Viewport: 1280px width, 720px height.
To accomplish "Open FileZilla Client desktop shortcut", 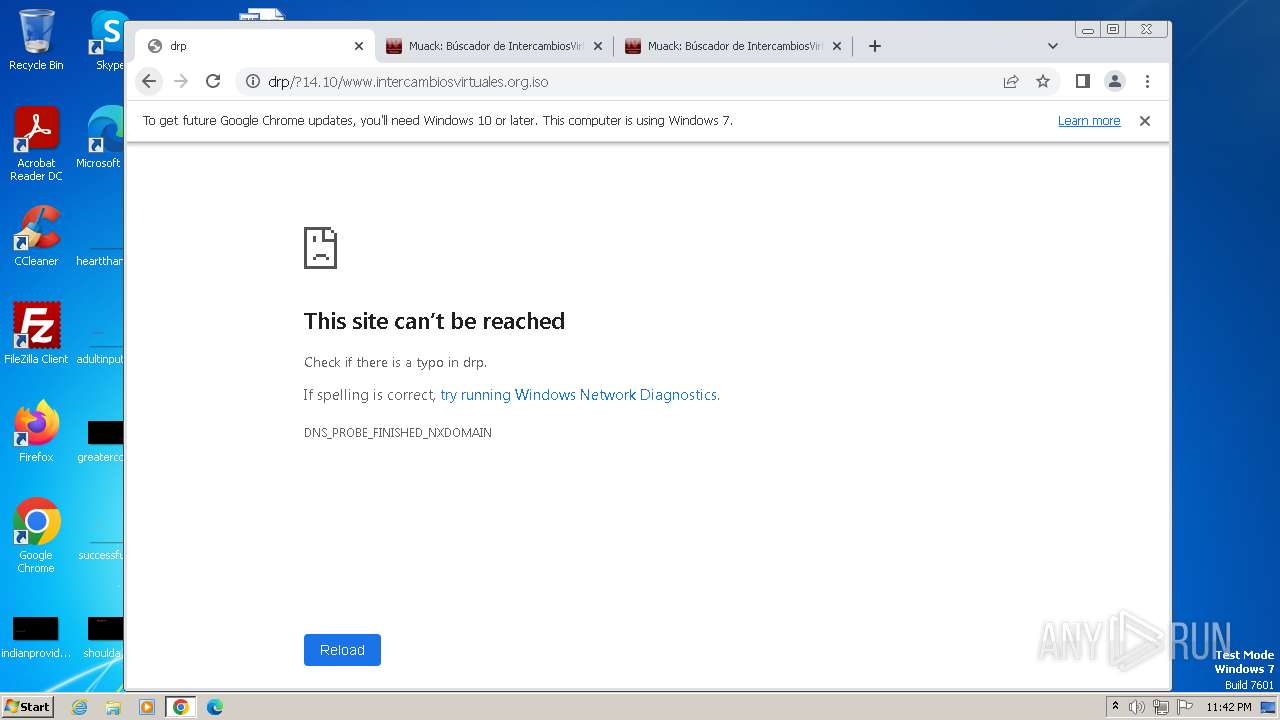I will click(36, 333).
